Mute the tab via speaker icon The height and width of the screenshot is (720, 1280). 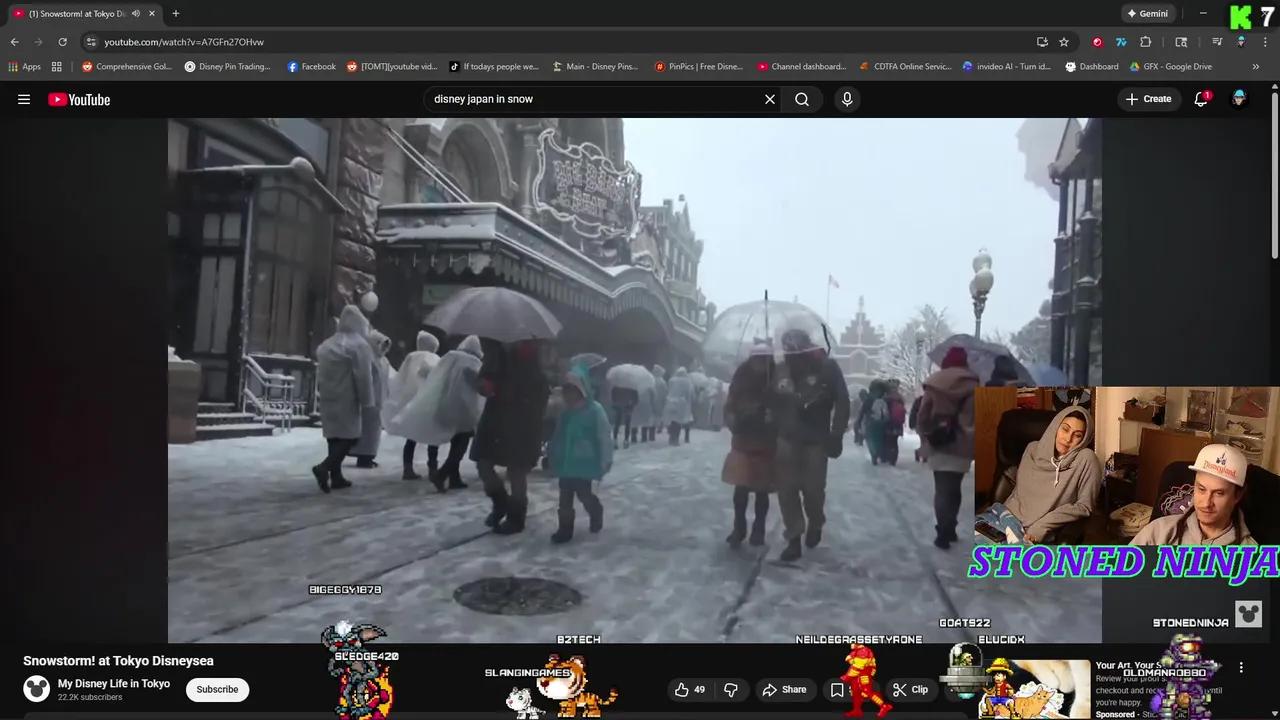pos(136,14)
